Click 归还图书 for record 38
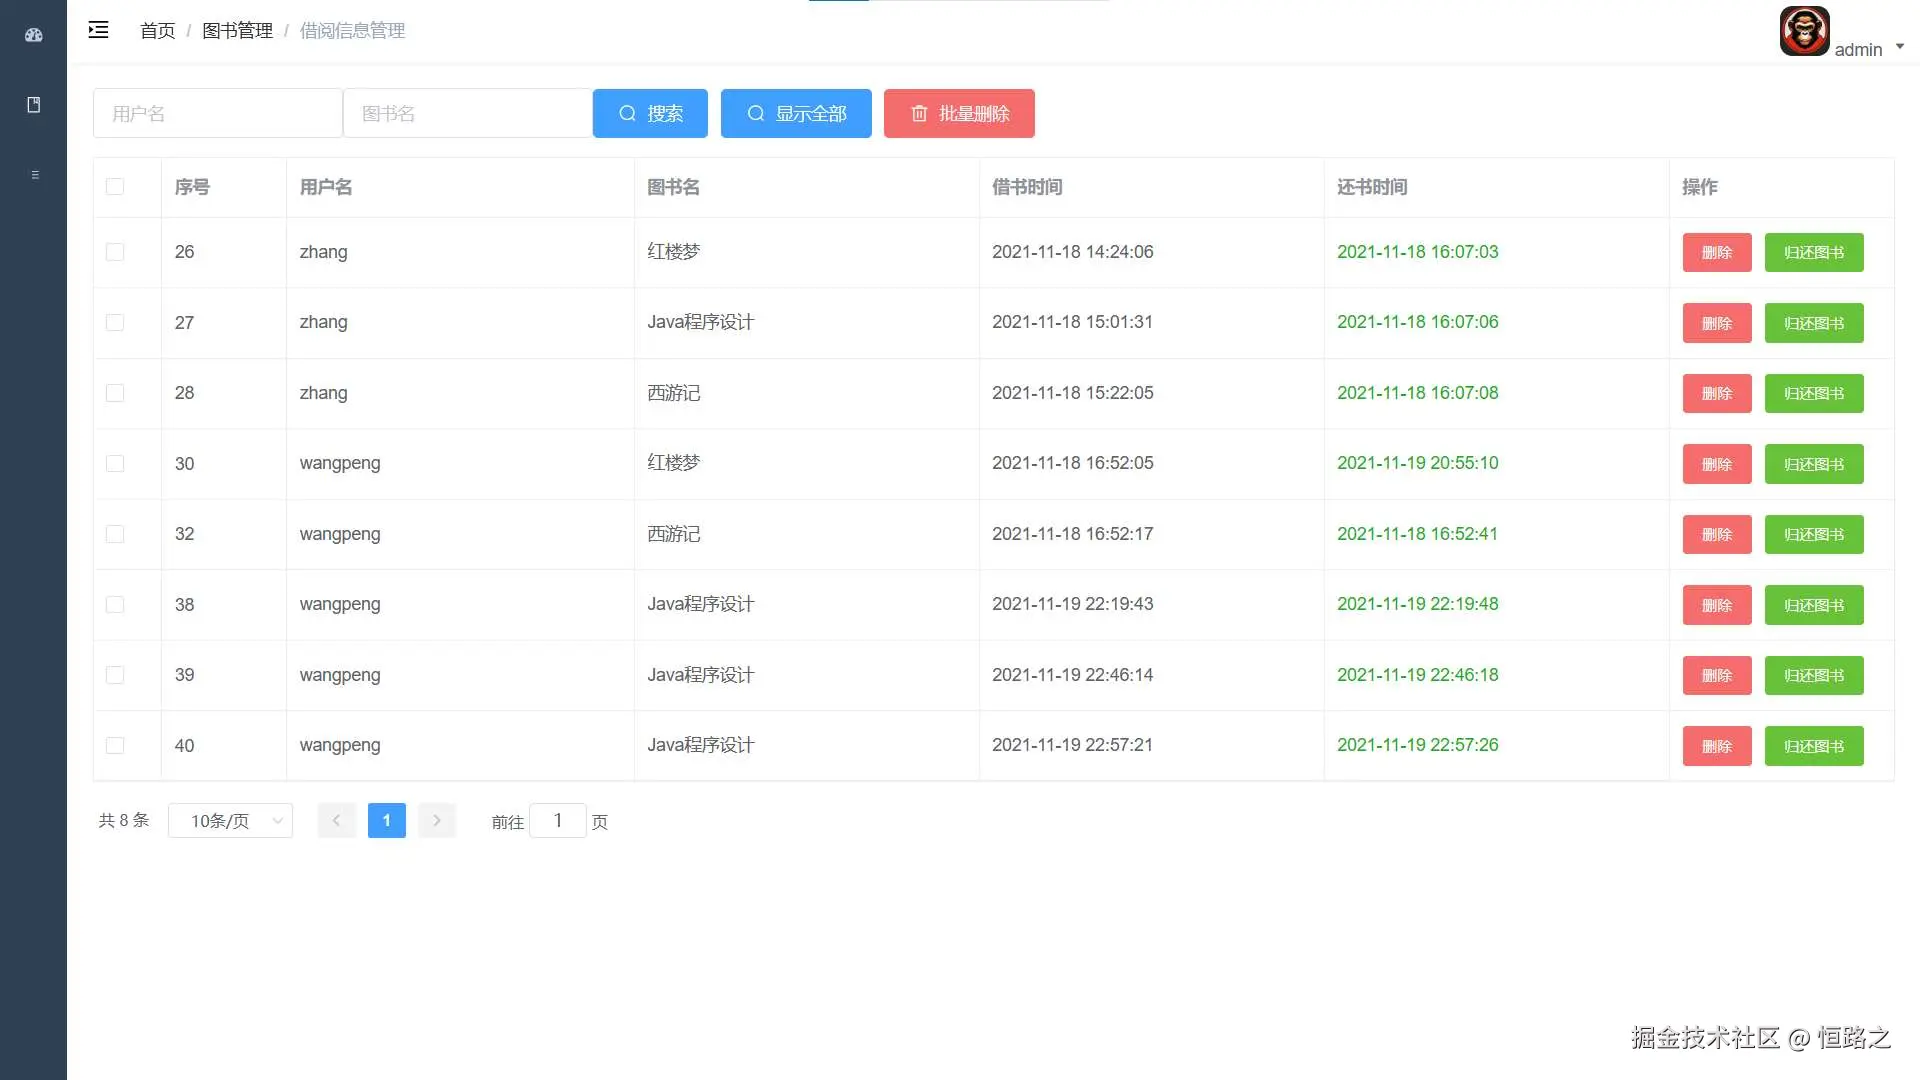Image resolution: width=1920 pixels, height=1080 pixels. pos(1813,605)
